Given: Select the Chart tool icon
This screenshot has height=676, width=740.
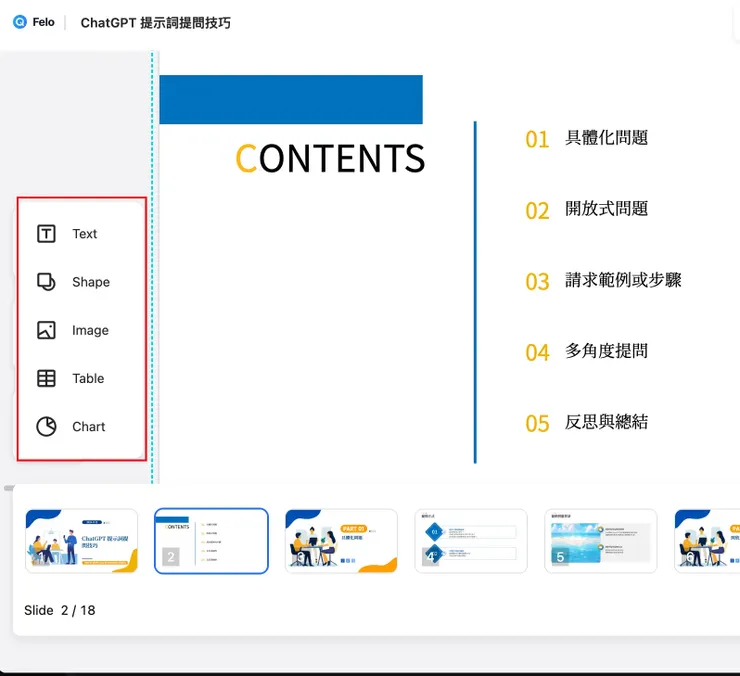Looking at the screenshot, I should [46, 426].
